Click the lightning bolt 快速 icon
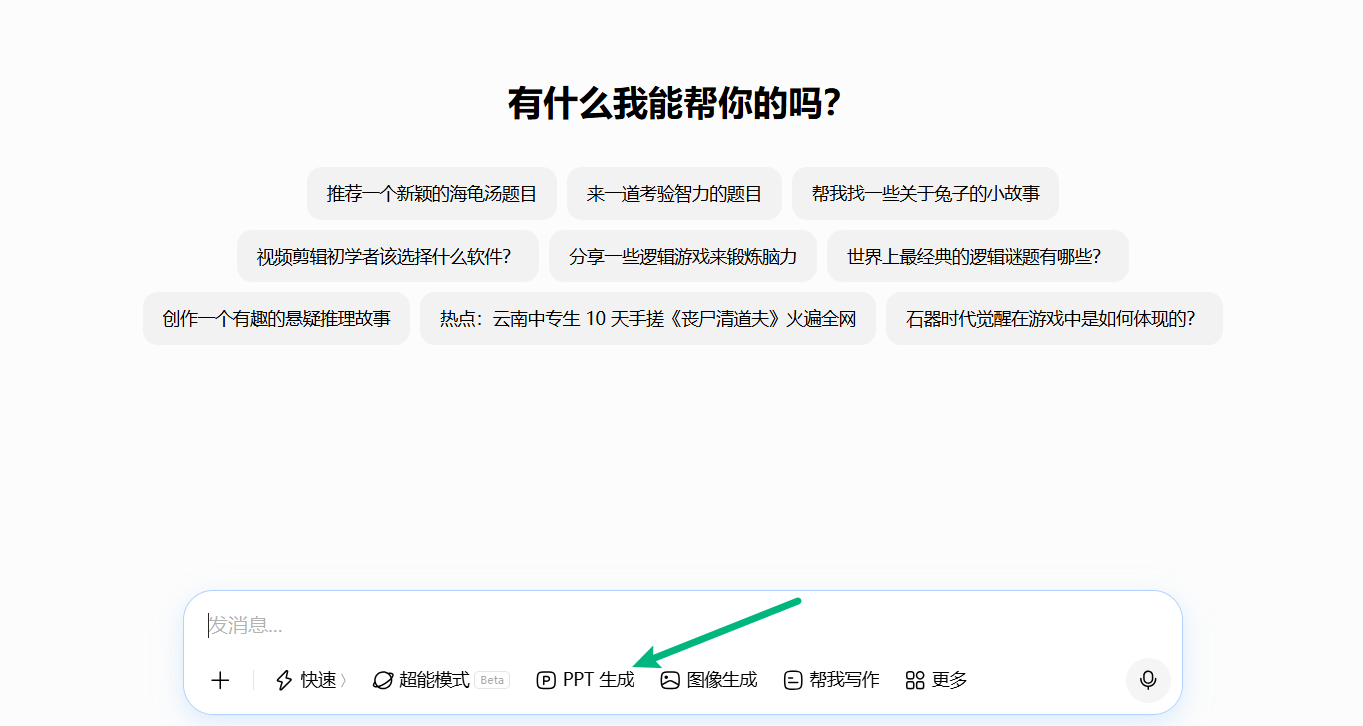 click(x=284, y=680)
